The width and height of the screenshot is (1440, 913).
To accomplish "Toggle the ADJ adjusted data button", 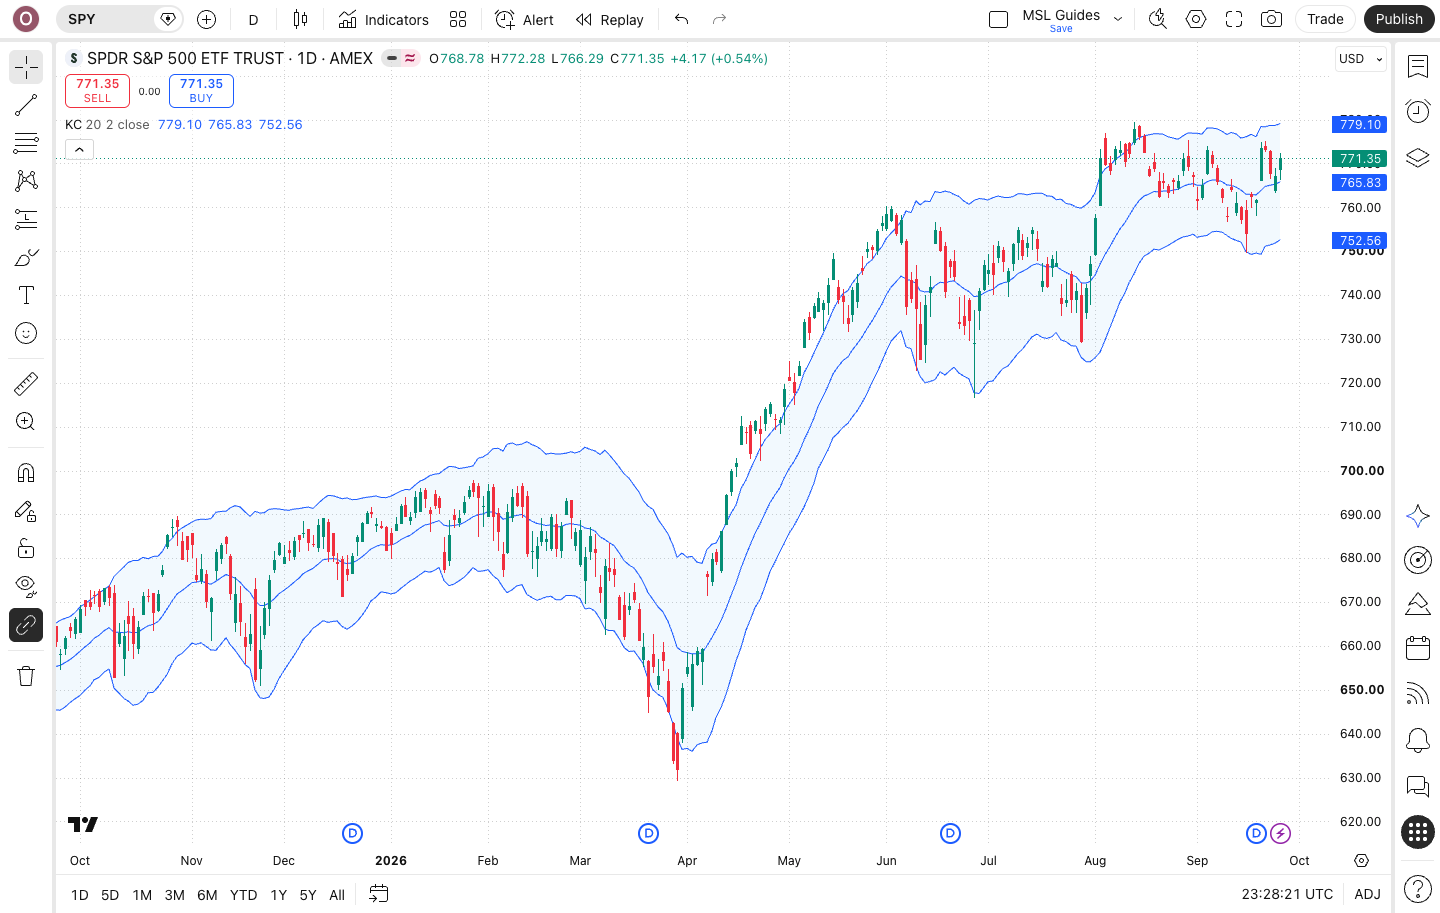I will [1367, 894].
